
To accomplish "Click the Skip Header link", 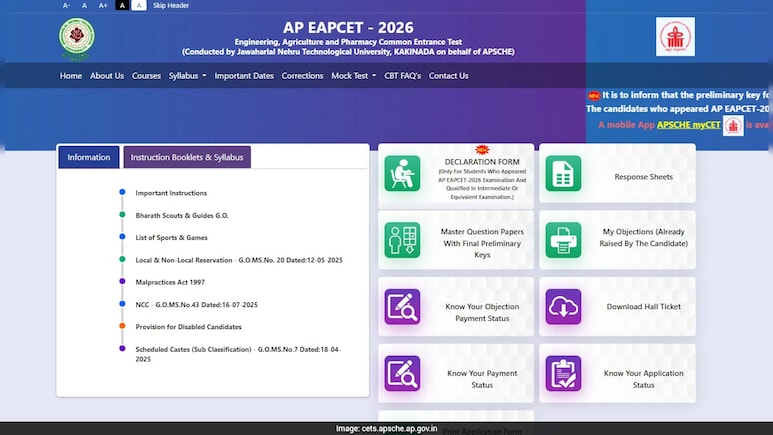I will point(171,5).
